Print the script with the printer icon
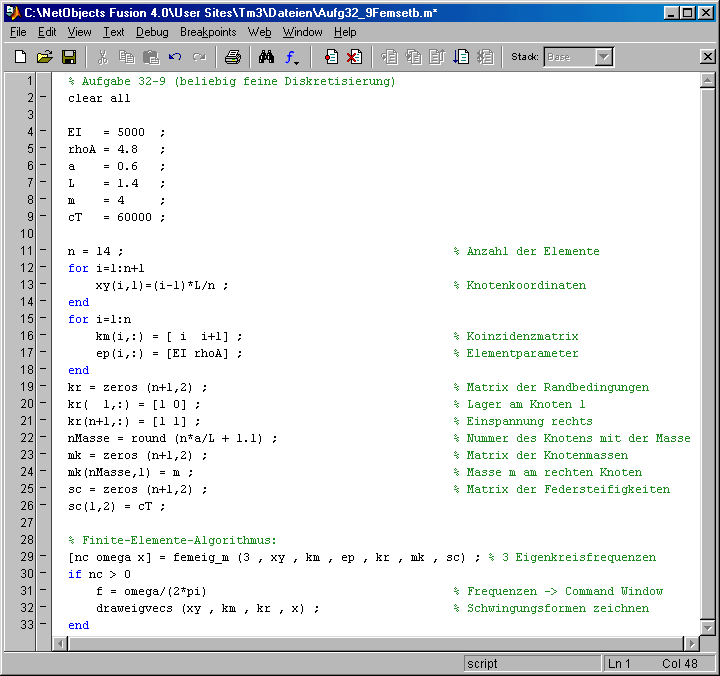This screenshot has height=676, width=720. tap(232, 57)
